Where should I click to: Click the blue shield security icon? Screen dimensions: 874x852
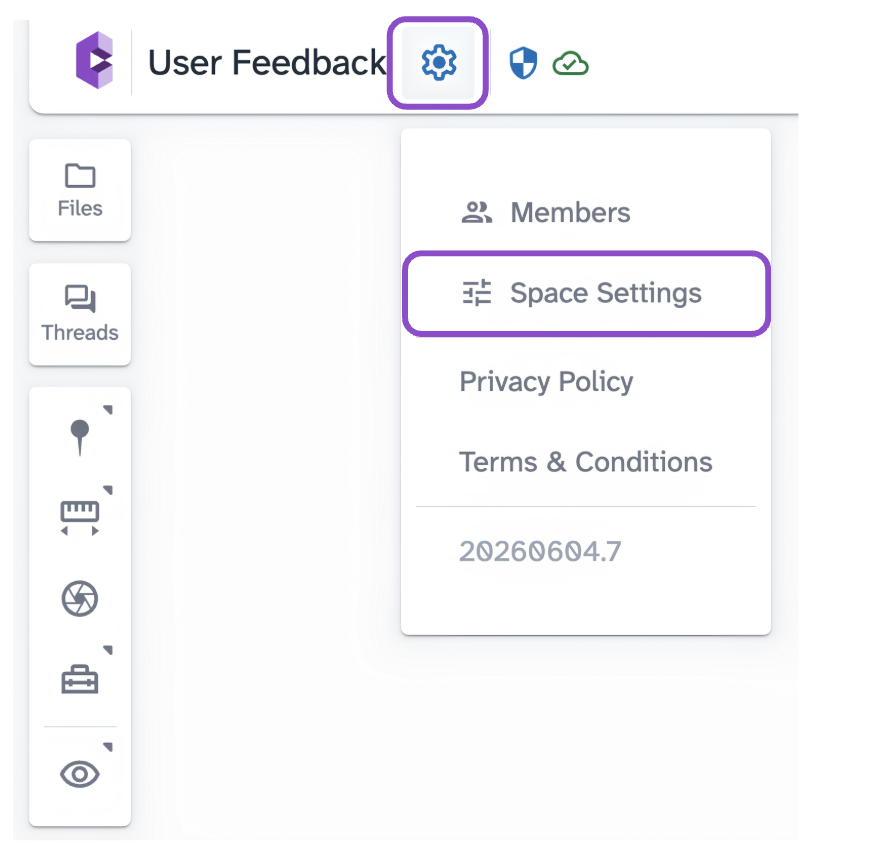click(x=523, y=63)
